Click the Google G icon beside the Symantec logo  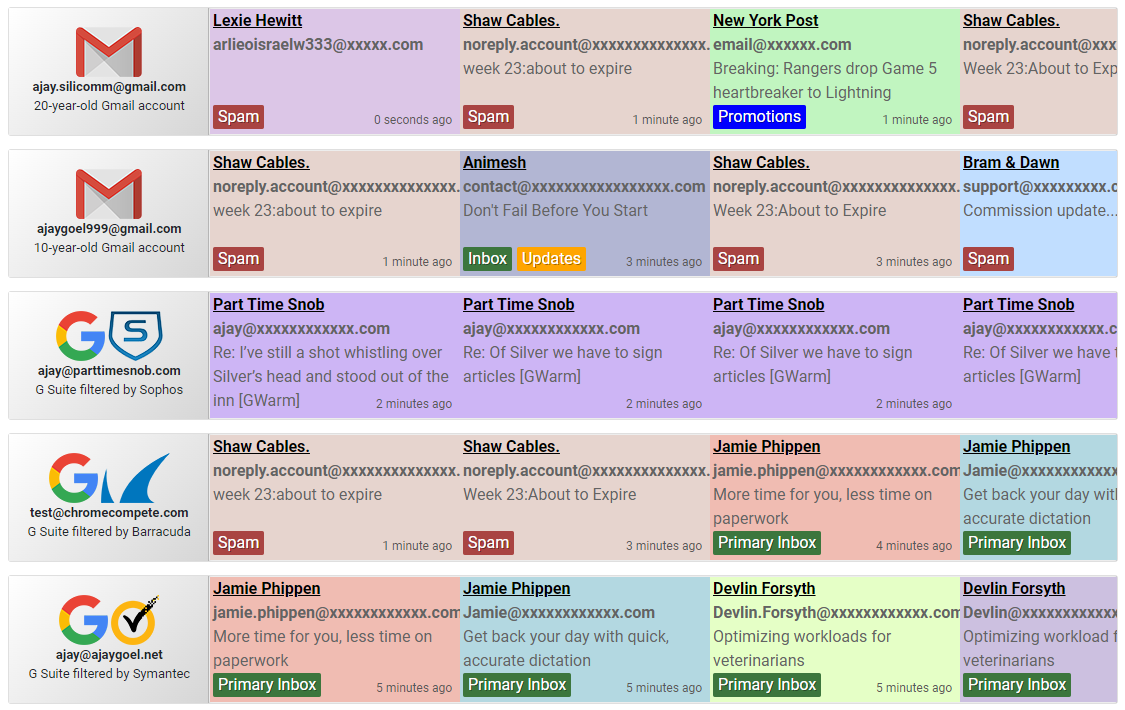[82, 620]
